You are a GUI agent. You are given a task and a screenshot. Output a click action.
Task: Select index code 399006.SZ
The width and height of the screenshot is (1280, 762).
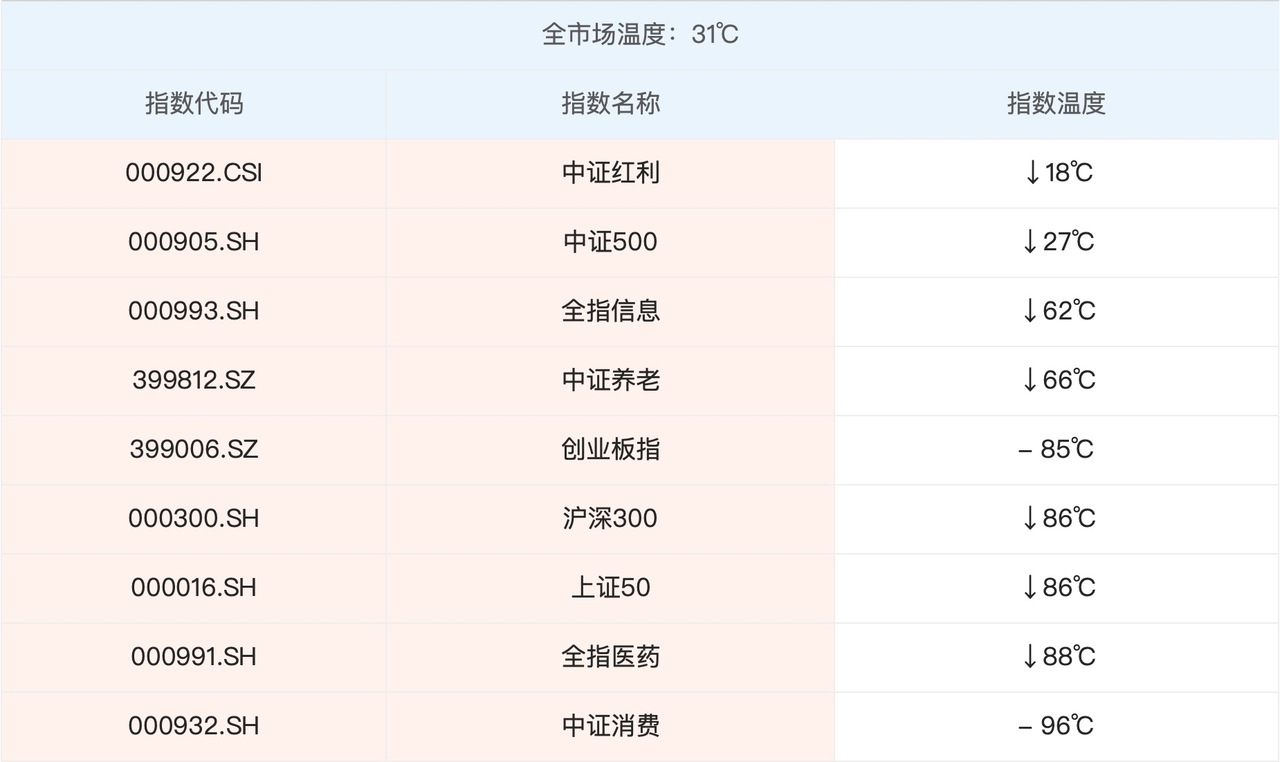pos(194,449)
